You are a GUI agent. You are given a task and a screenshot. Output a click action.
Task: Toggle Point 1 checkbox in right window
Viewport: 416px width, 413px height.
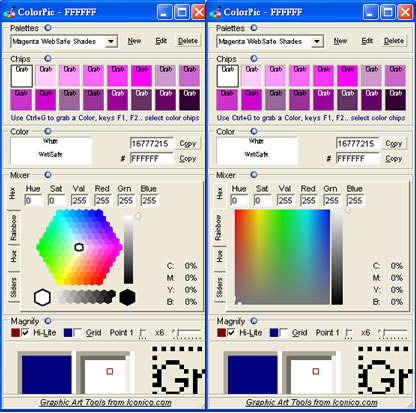point(349,333)
